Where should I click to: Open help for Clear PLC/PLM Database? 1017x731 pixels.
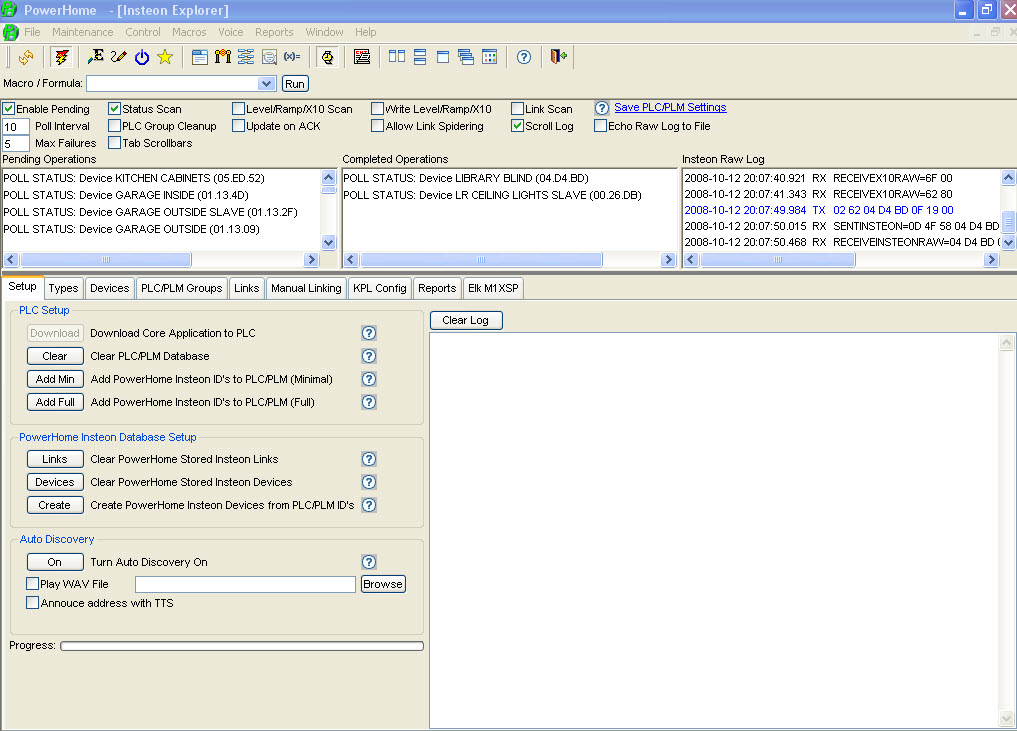tap(369, 356)
